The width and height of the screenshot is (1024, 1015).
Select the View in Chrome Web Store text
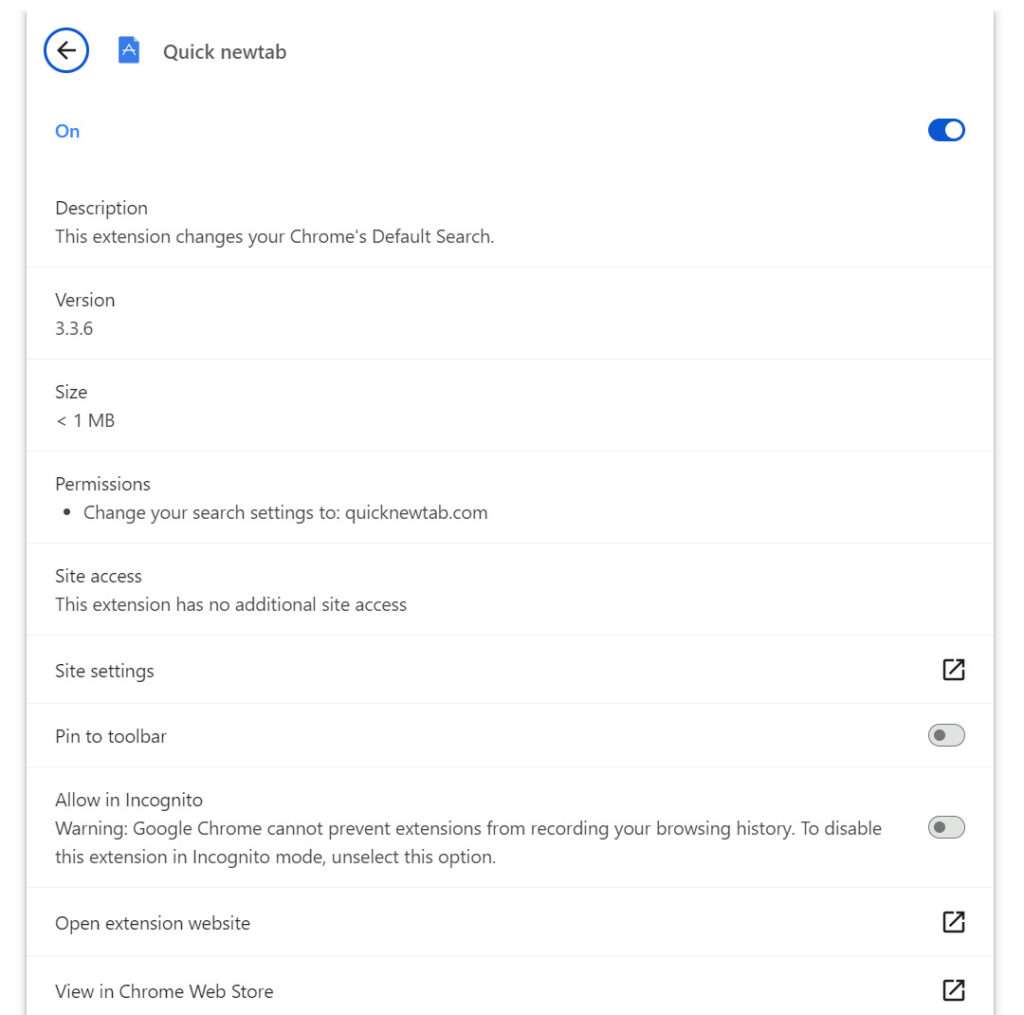[x=164, y=991]
